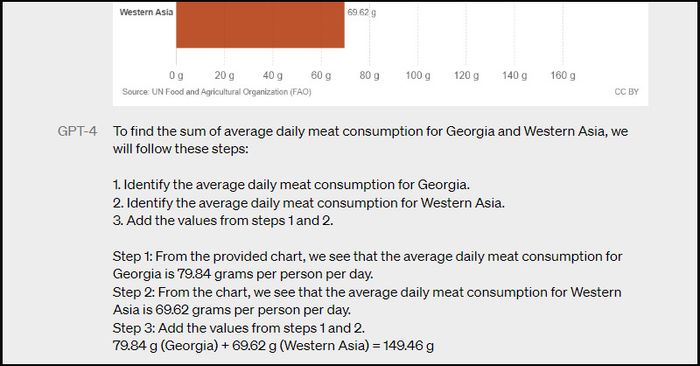This screenshot has height=366, width=700.
Task: Click the UN Food and Agricultural Organization source
Action: click(217, 92)
